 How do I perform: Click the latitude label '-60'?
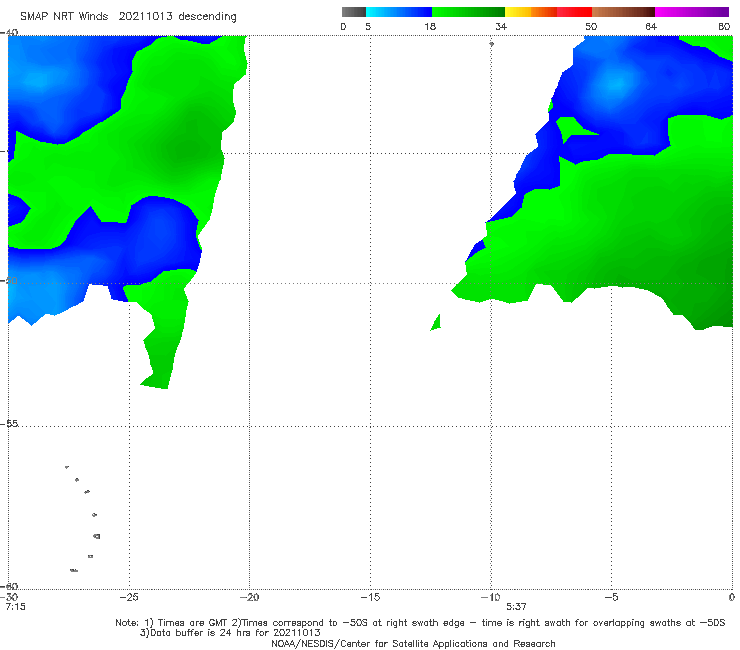(9, 586)
